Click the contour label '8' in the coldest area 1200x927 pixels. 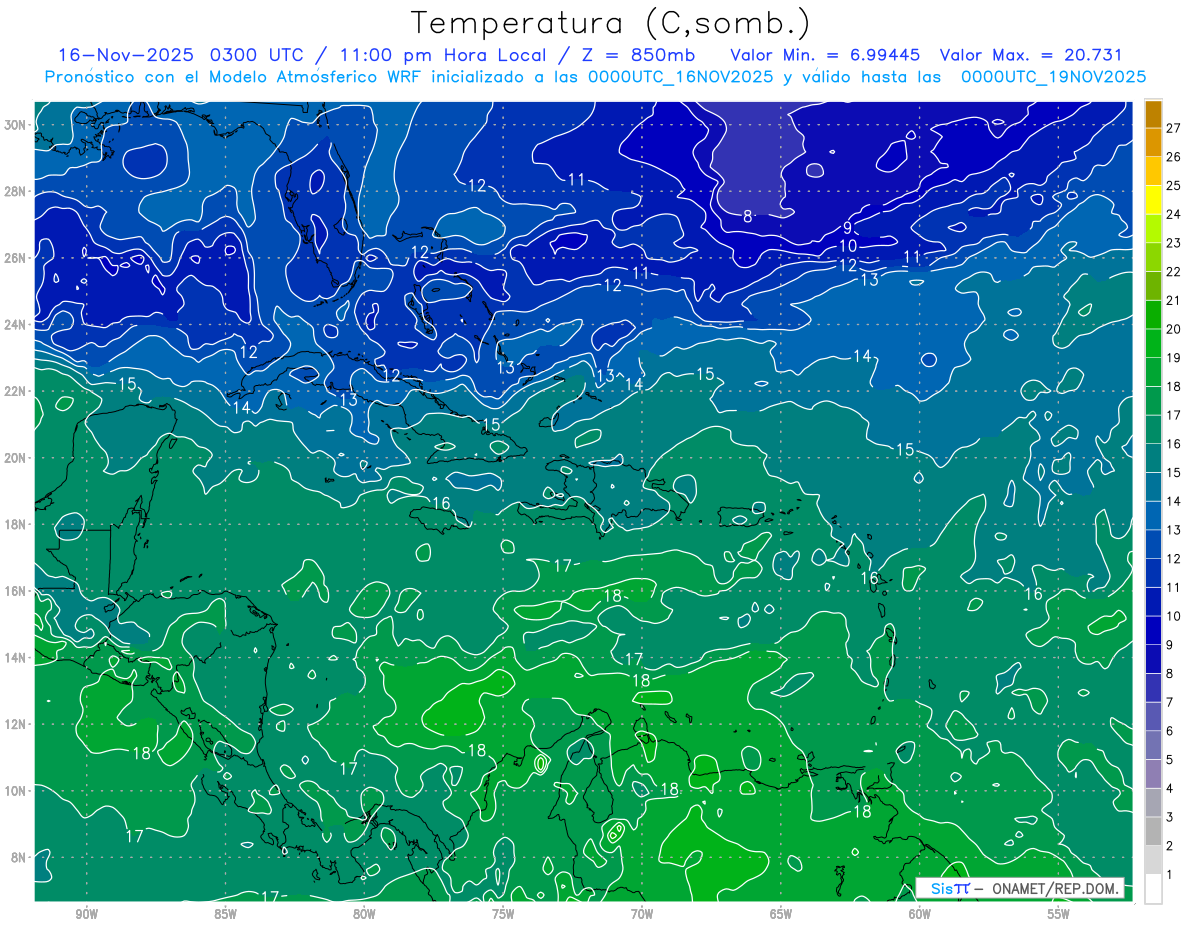[747, 215]
